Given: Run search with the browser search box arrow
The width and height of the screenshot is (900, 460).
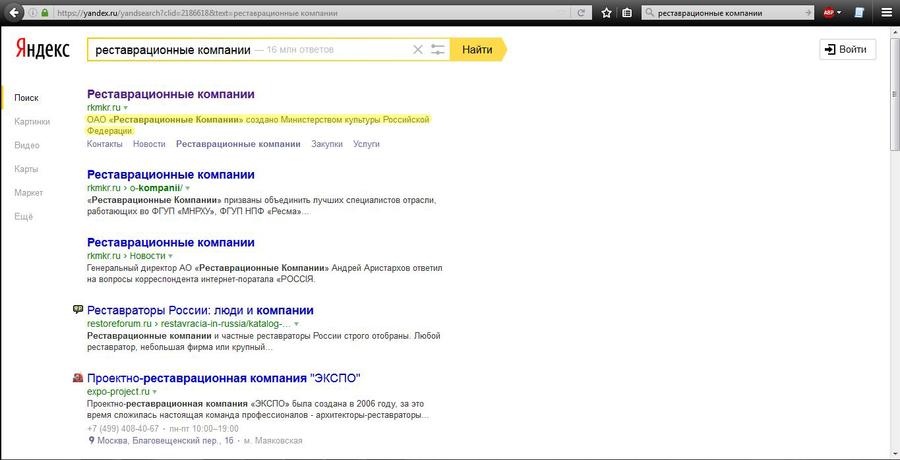Looking at the screenshot, I should tap(809, 13).
